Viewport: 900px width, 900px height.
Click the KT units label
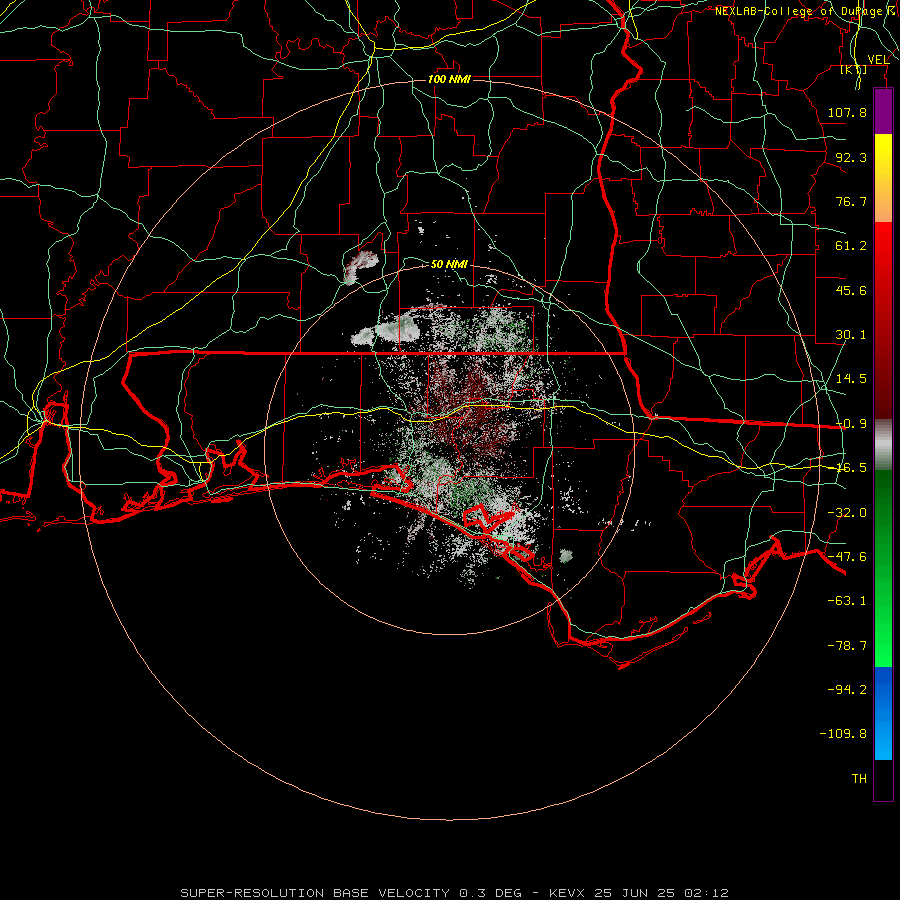tap(854, 69)
